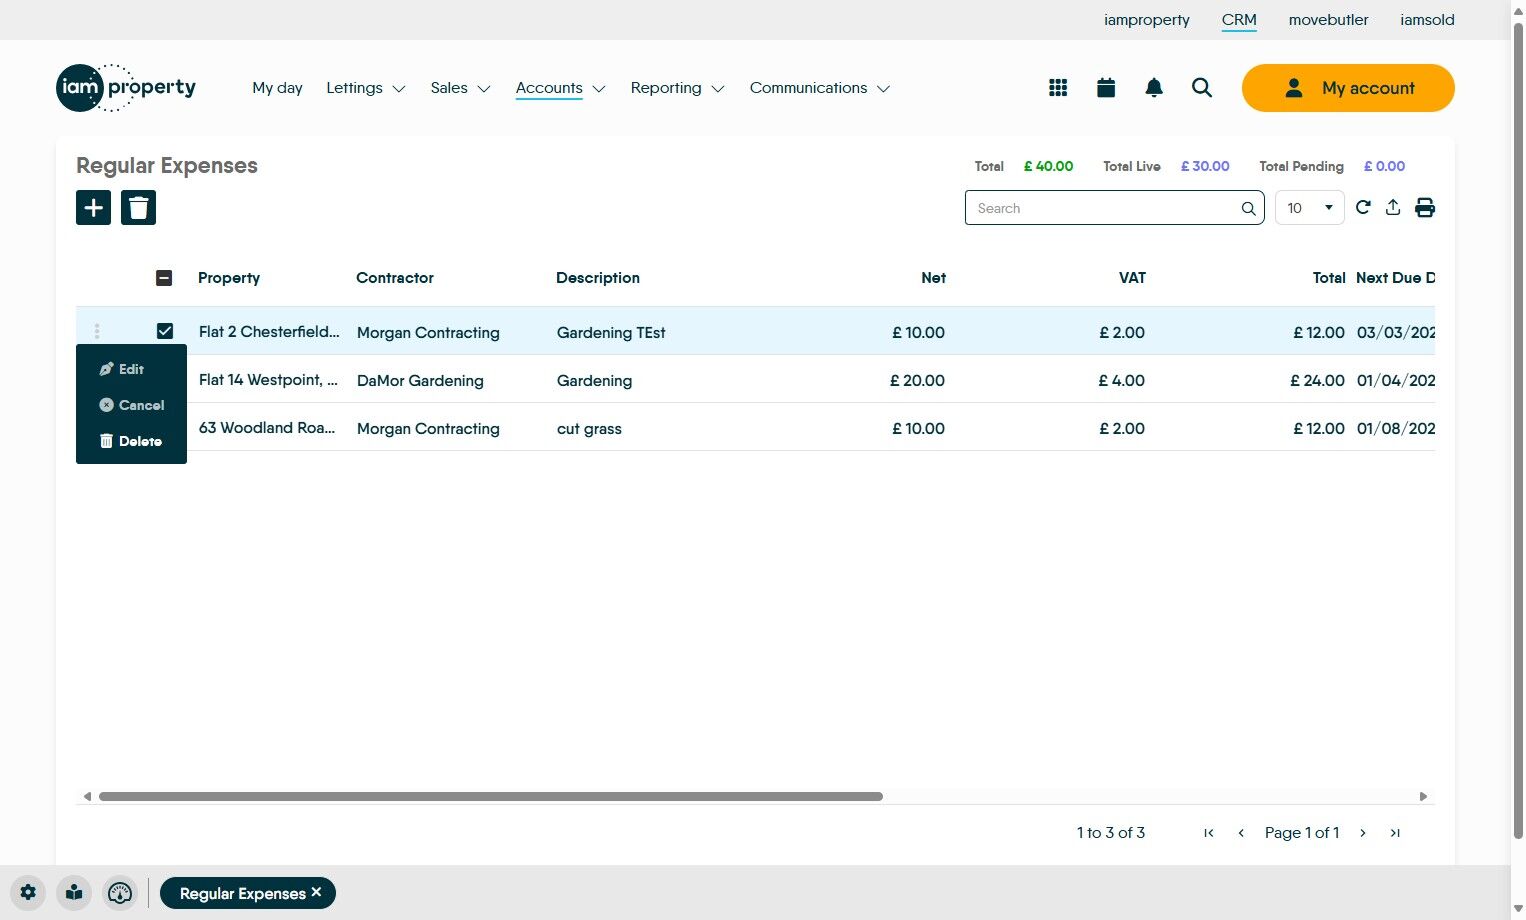Click the plus icon to add expense
The width and height of the screenshot is (1526, 920).
point(93,208)
